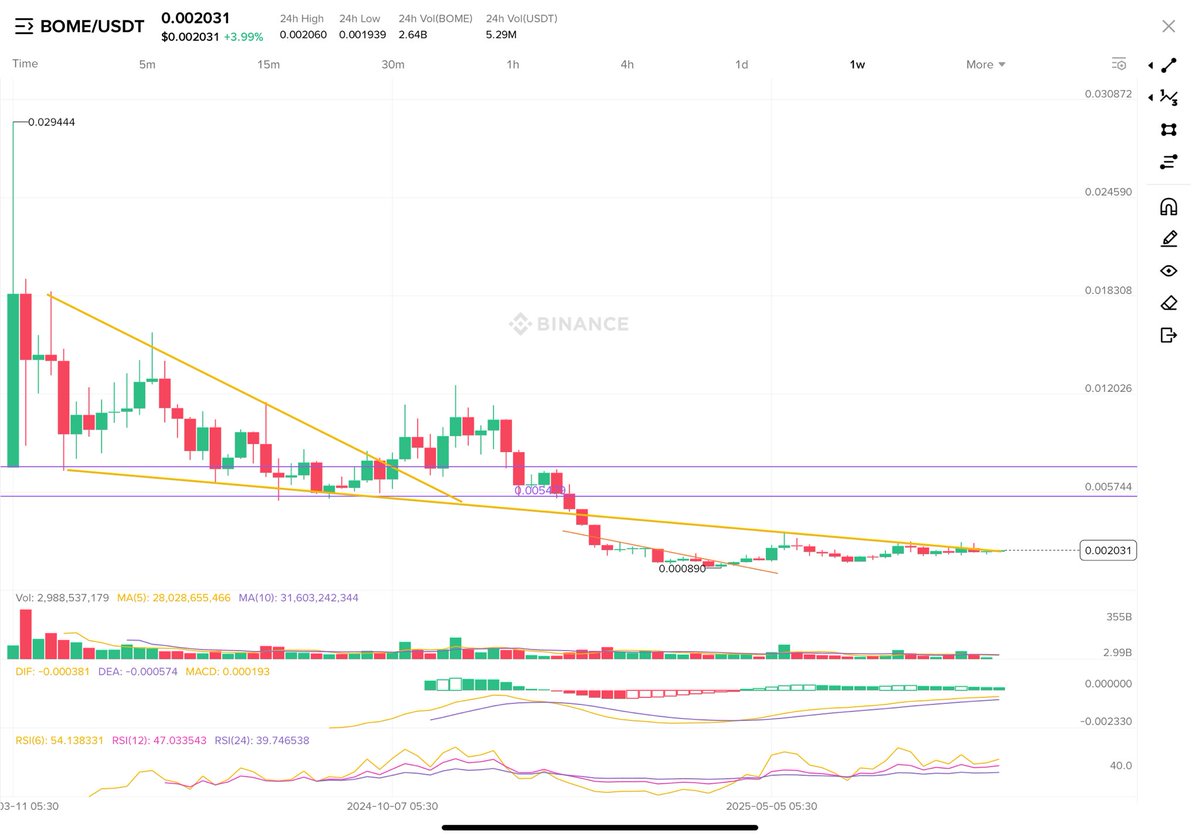Select the wave pattern drawing tool
The height and width of the screenshot is (838, 1200).
pyautogui.click(x=1168, y=97)
